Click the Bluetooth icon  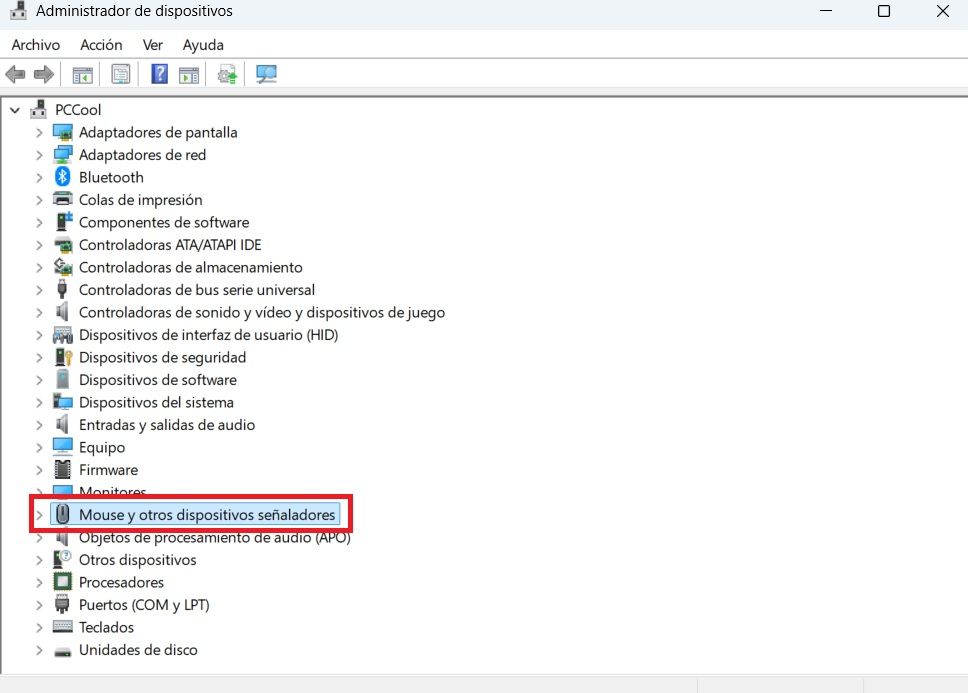click(62, 177)
